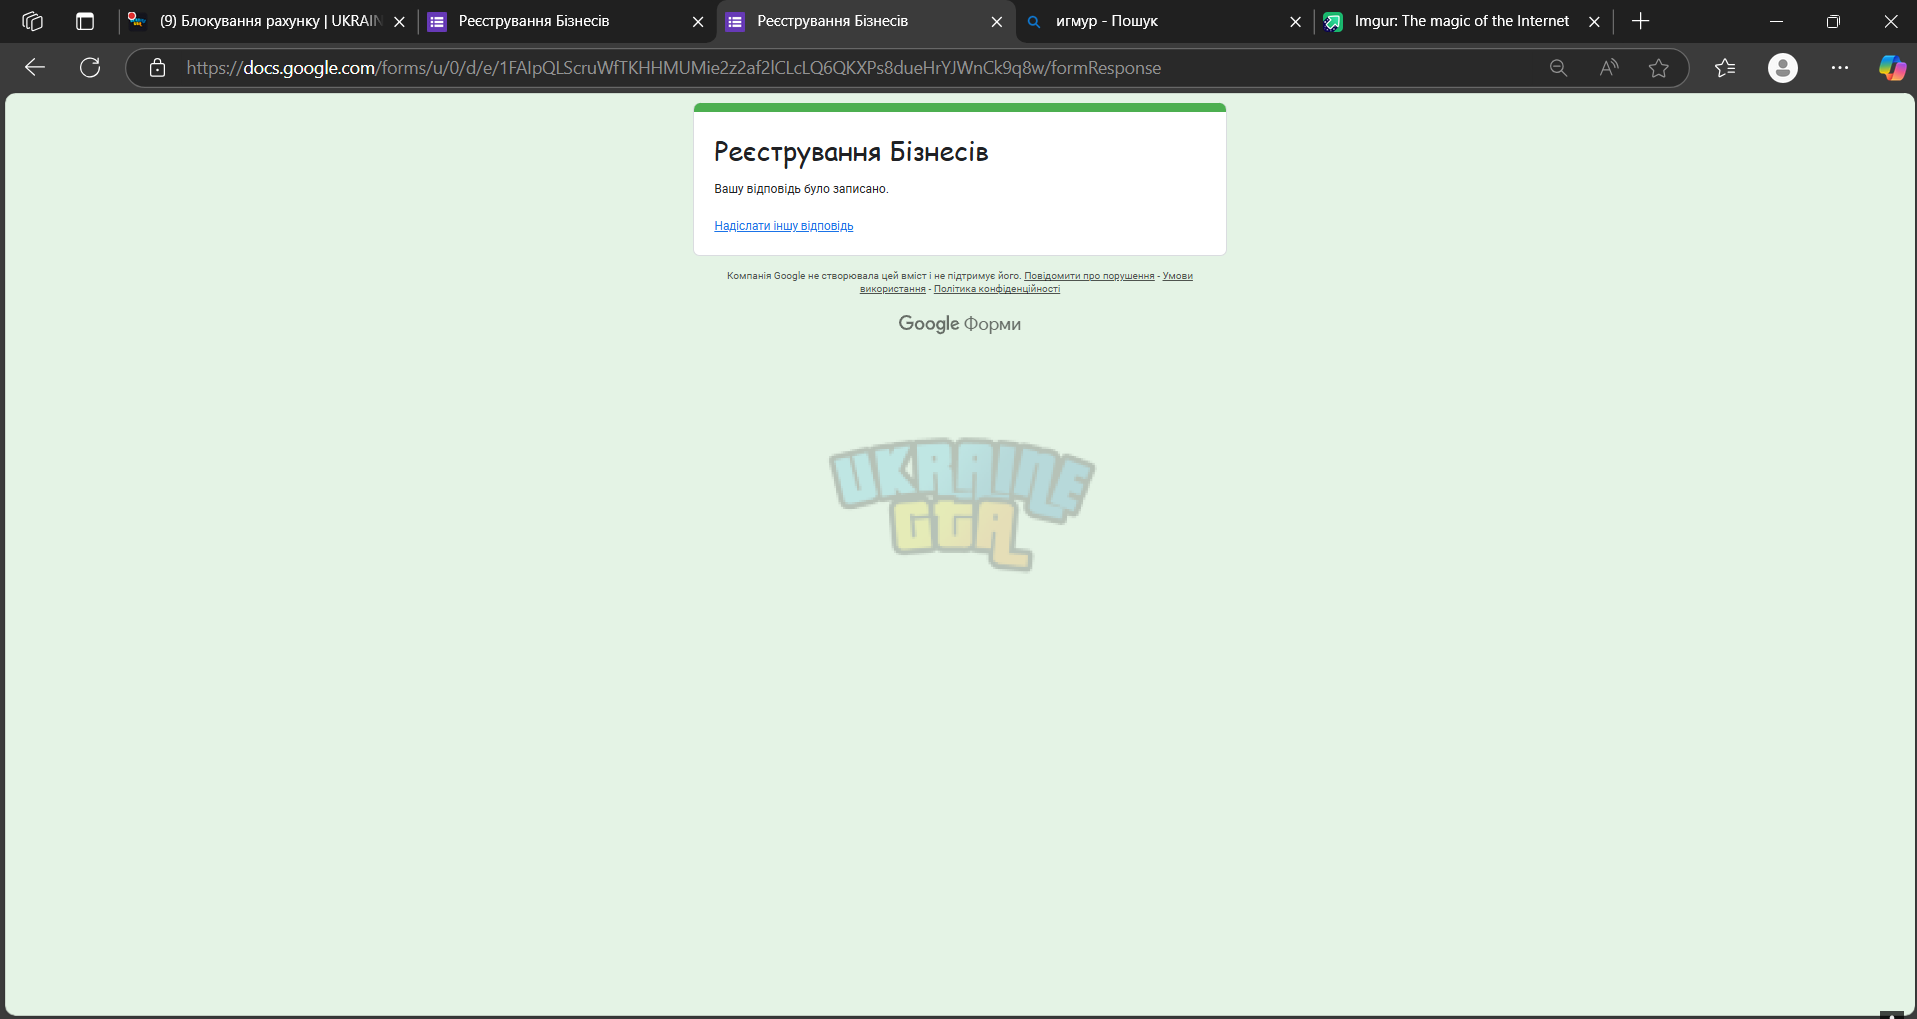Switch to Блокування рахунку tab
The width and height of the screenshot is (1917, 1019).
click(x=270, y=21)
